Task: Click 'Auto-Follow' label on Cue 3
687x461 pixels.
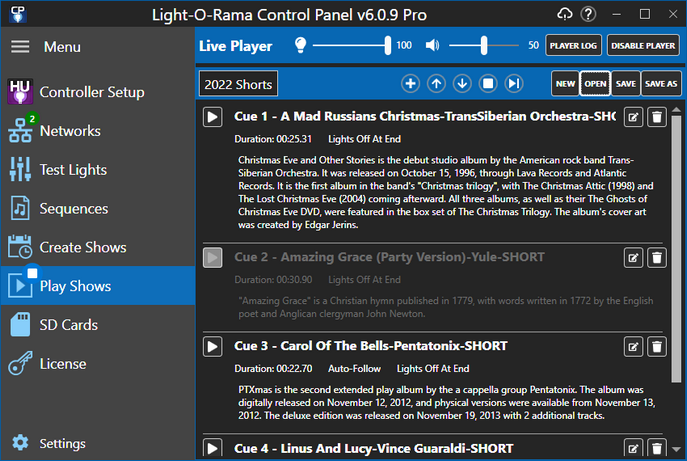Action: 354,369
